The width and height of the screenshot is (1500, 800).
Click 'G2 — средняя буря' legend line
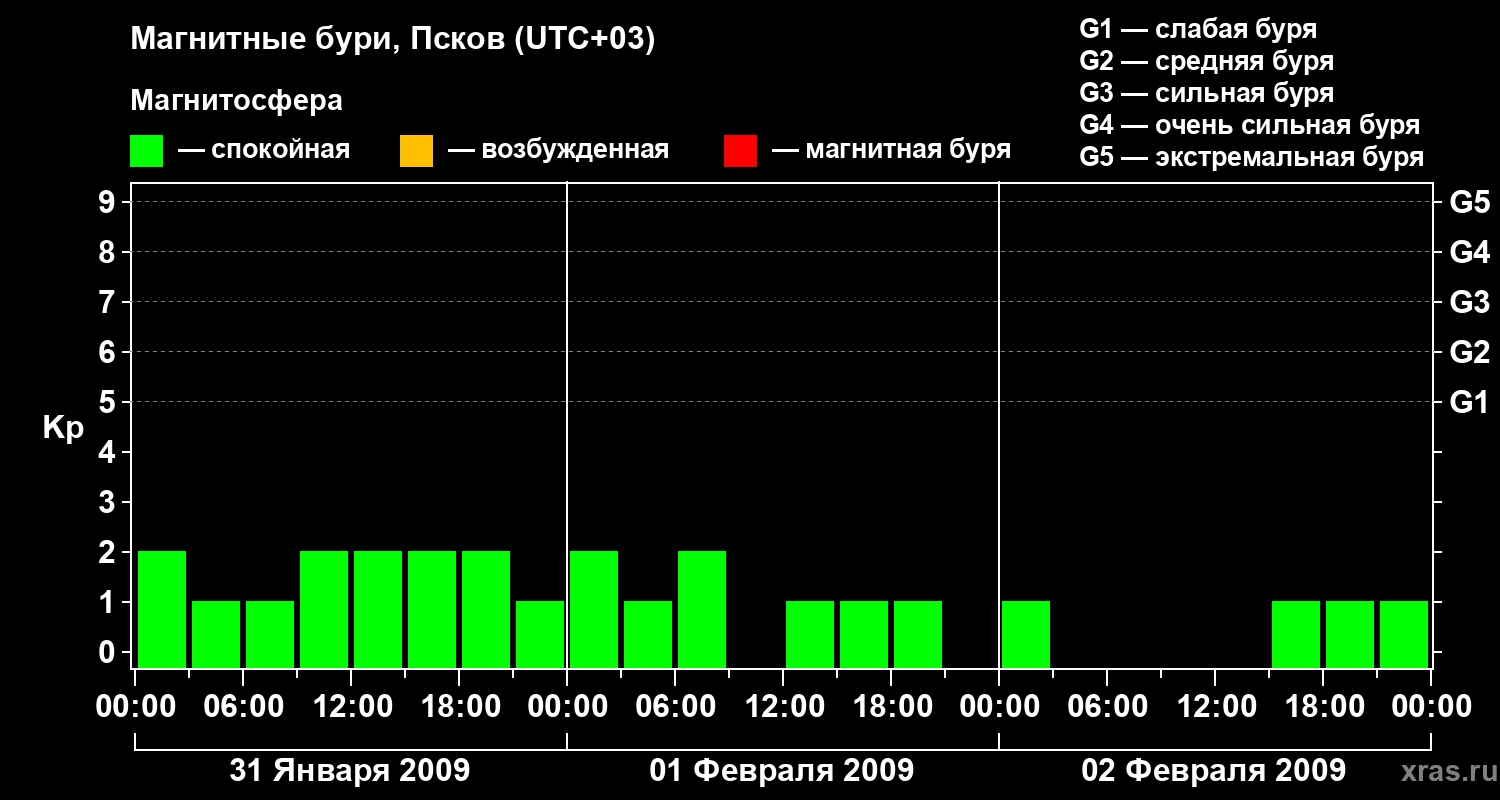pos(1207,61)
